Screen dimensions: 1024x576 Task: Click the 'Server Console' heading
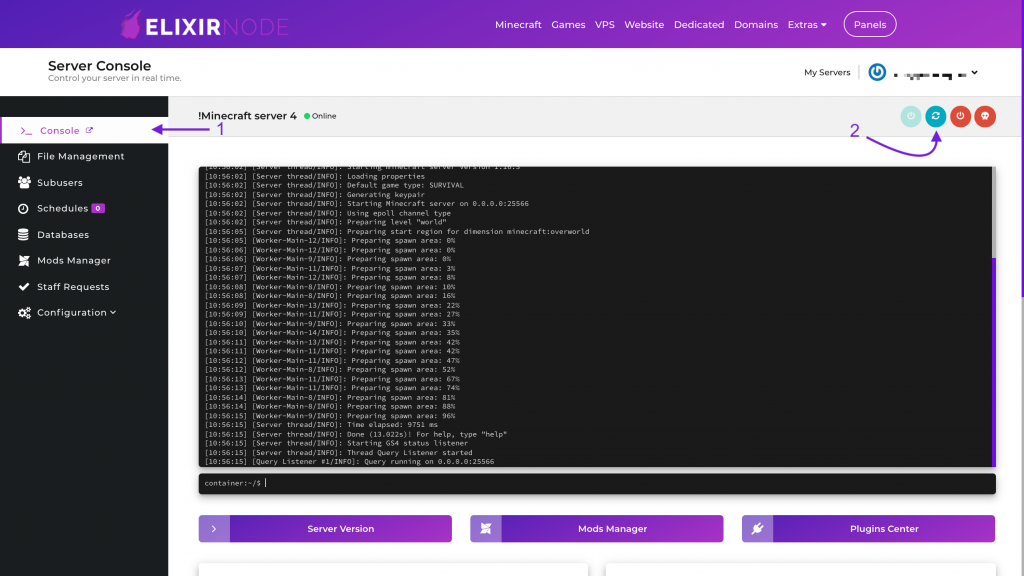point(99,66)
